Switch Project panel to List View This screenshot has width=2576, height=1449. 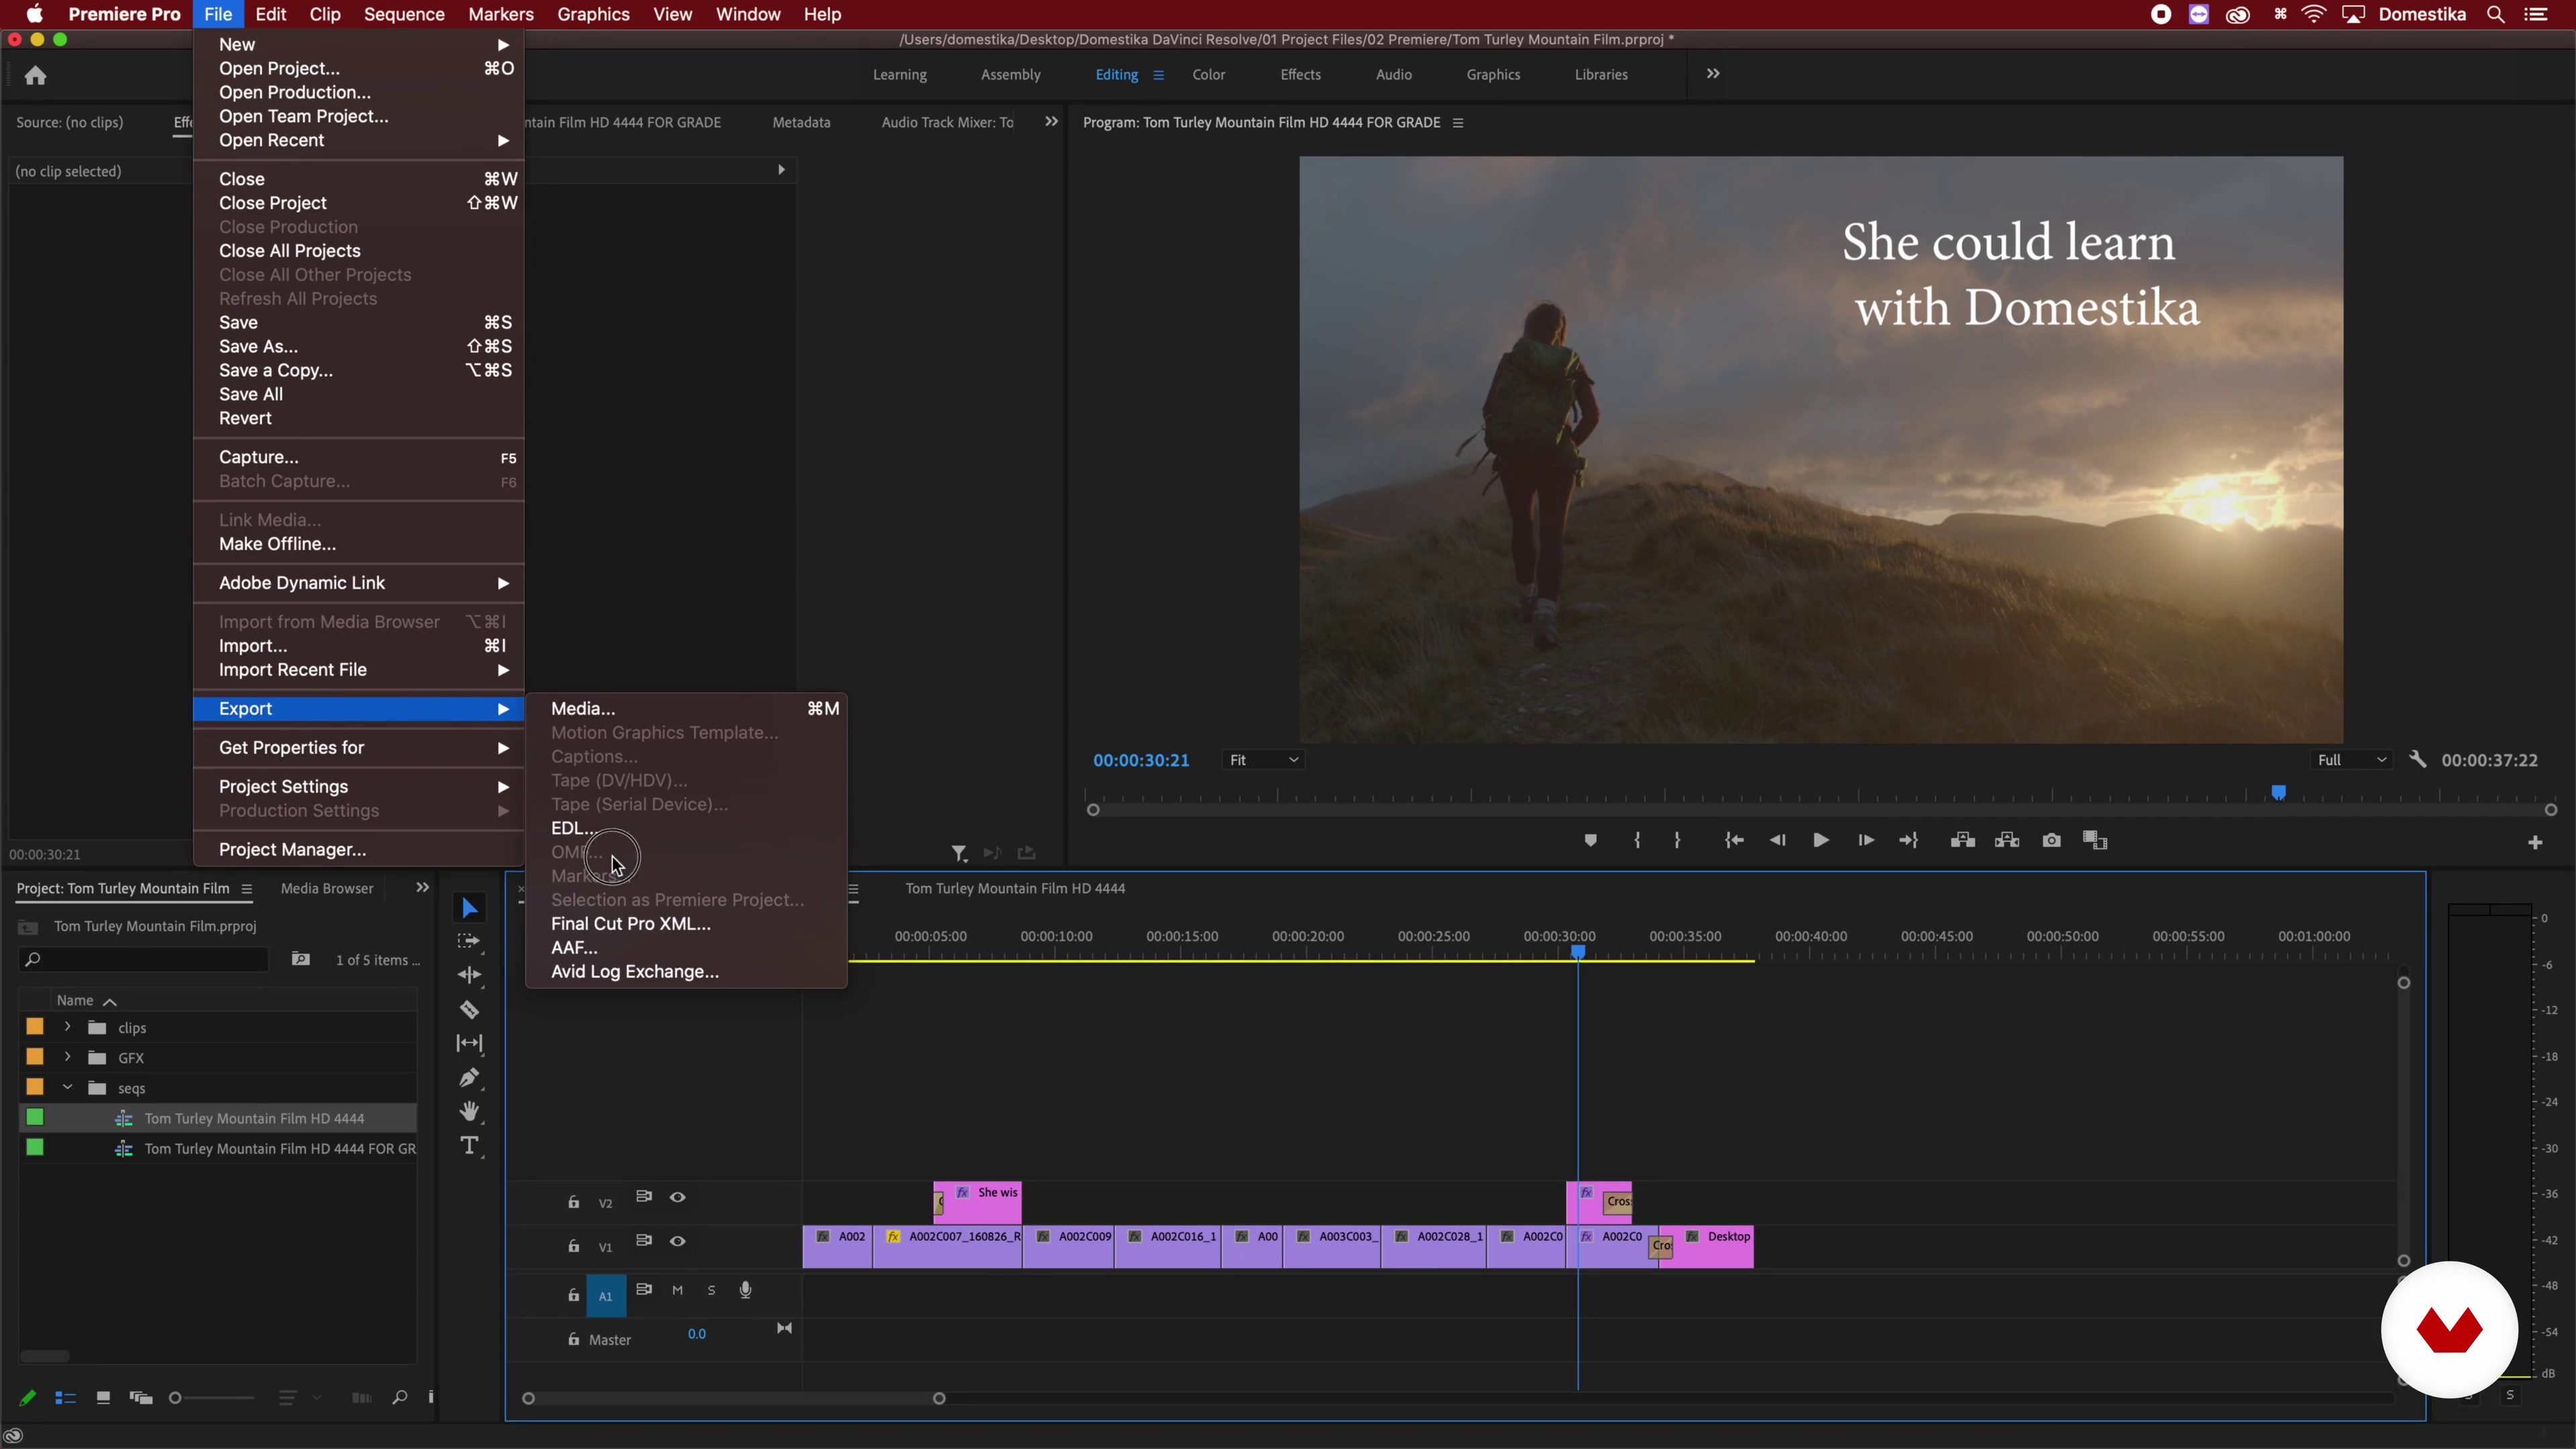click(65, 1398)
